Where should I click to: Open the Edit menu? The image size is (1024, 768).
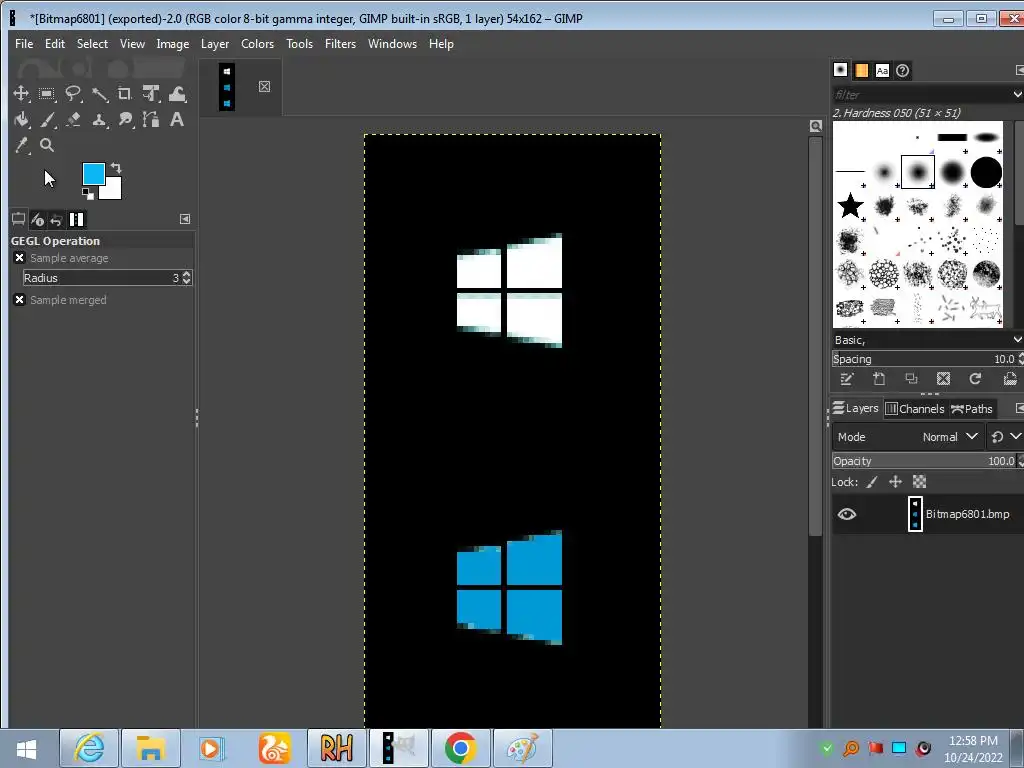coord(55,44)
